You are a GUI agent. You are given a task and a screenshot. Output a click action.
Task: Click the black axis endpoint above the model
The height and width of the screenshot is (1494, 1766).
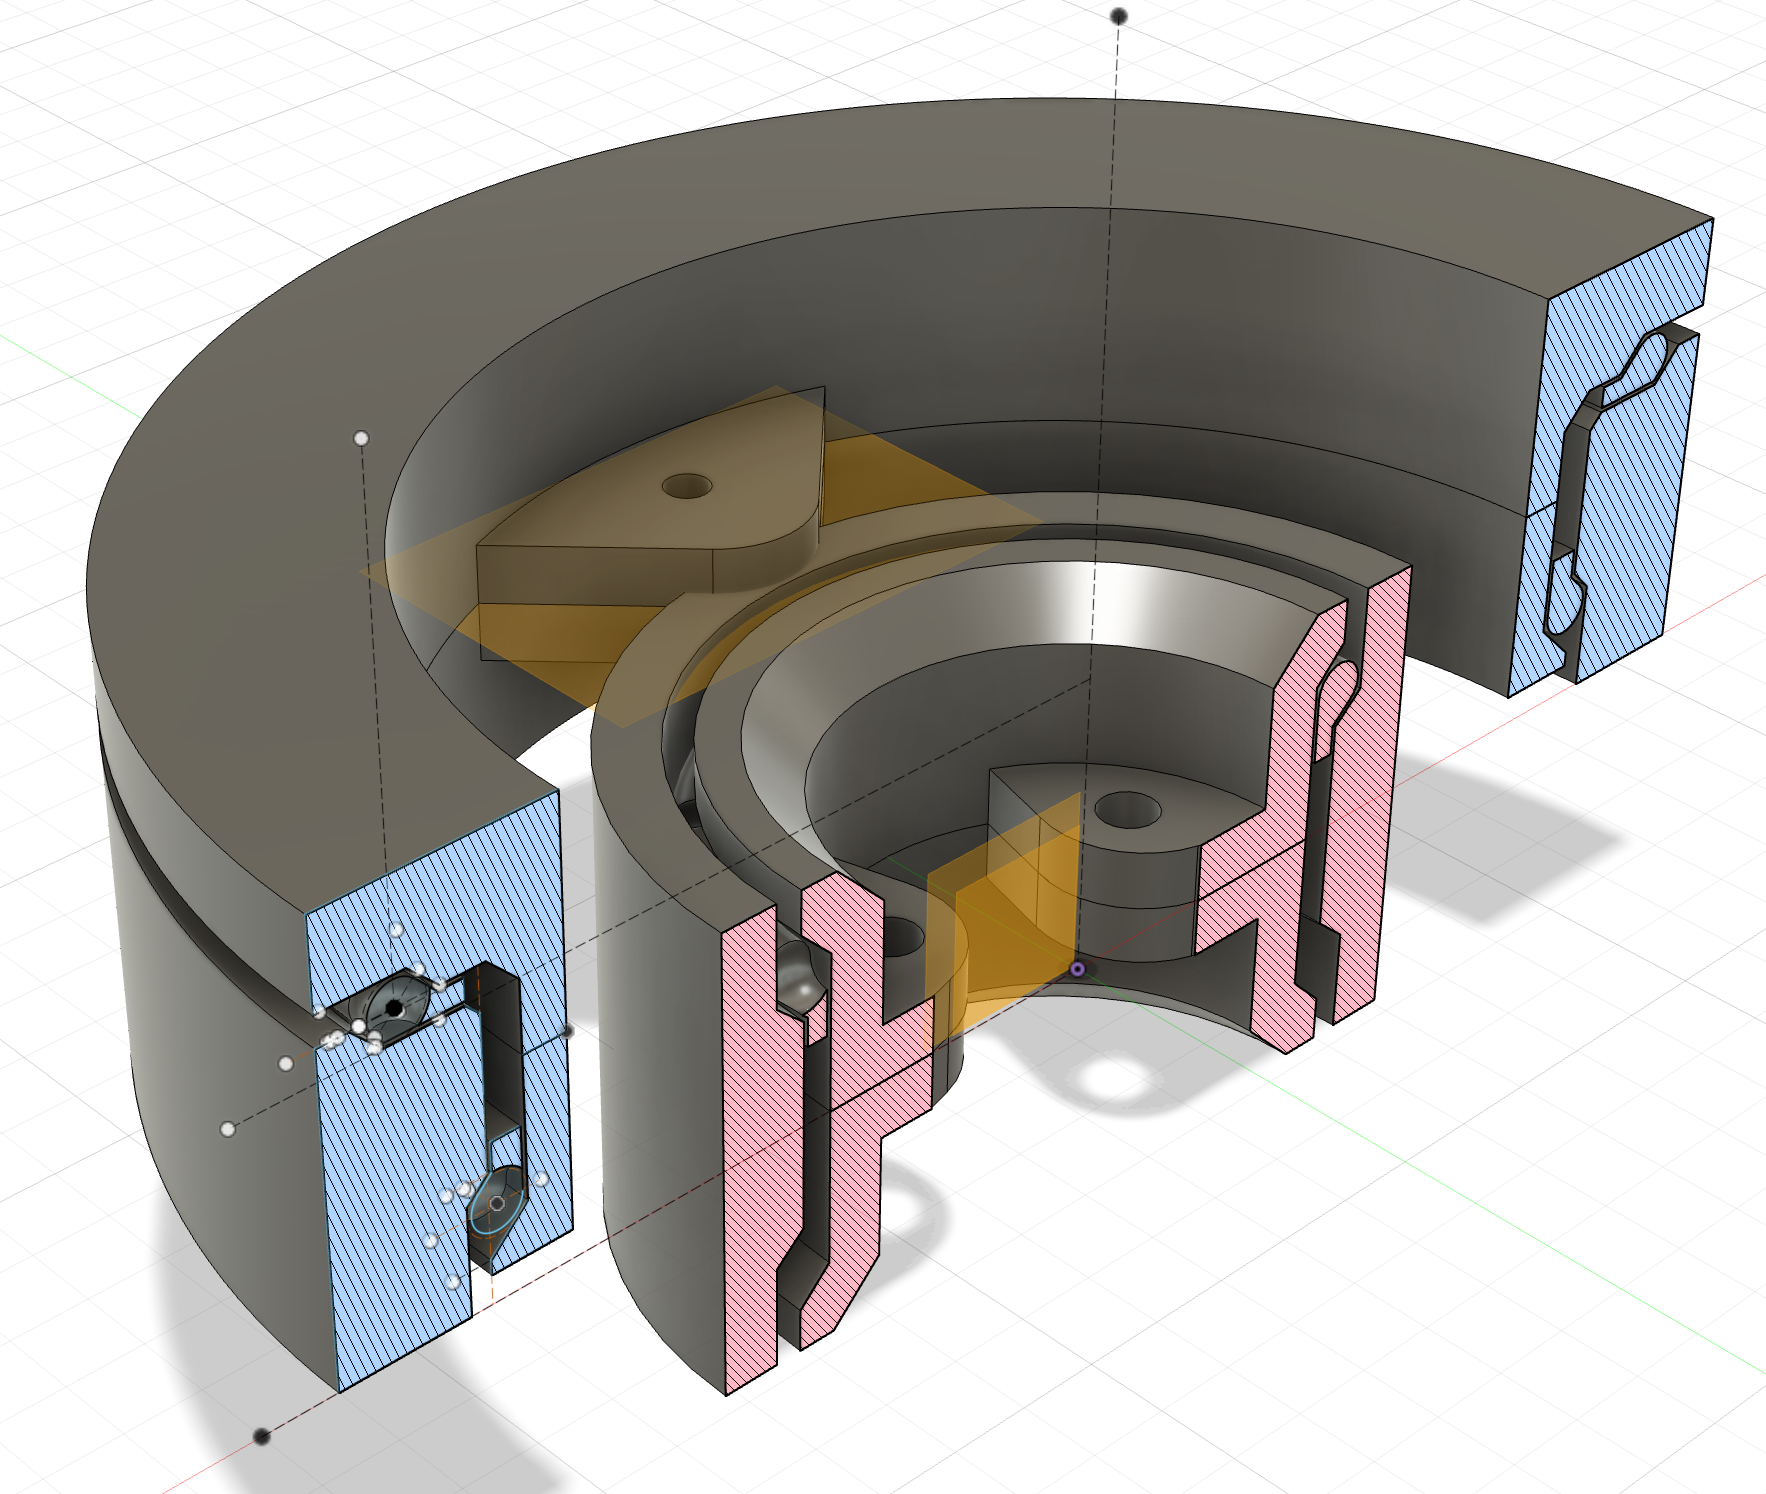click(1119, 16)
